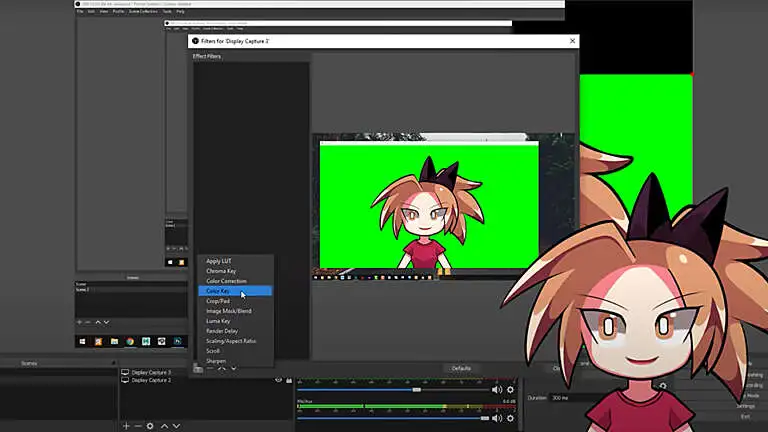768x432 pixels.
Task: Open the upper mixer channel gear settings
Action: [x=510, y=390]
